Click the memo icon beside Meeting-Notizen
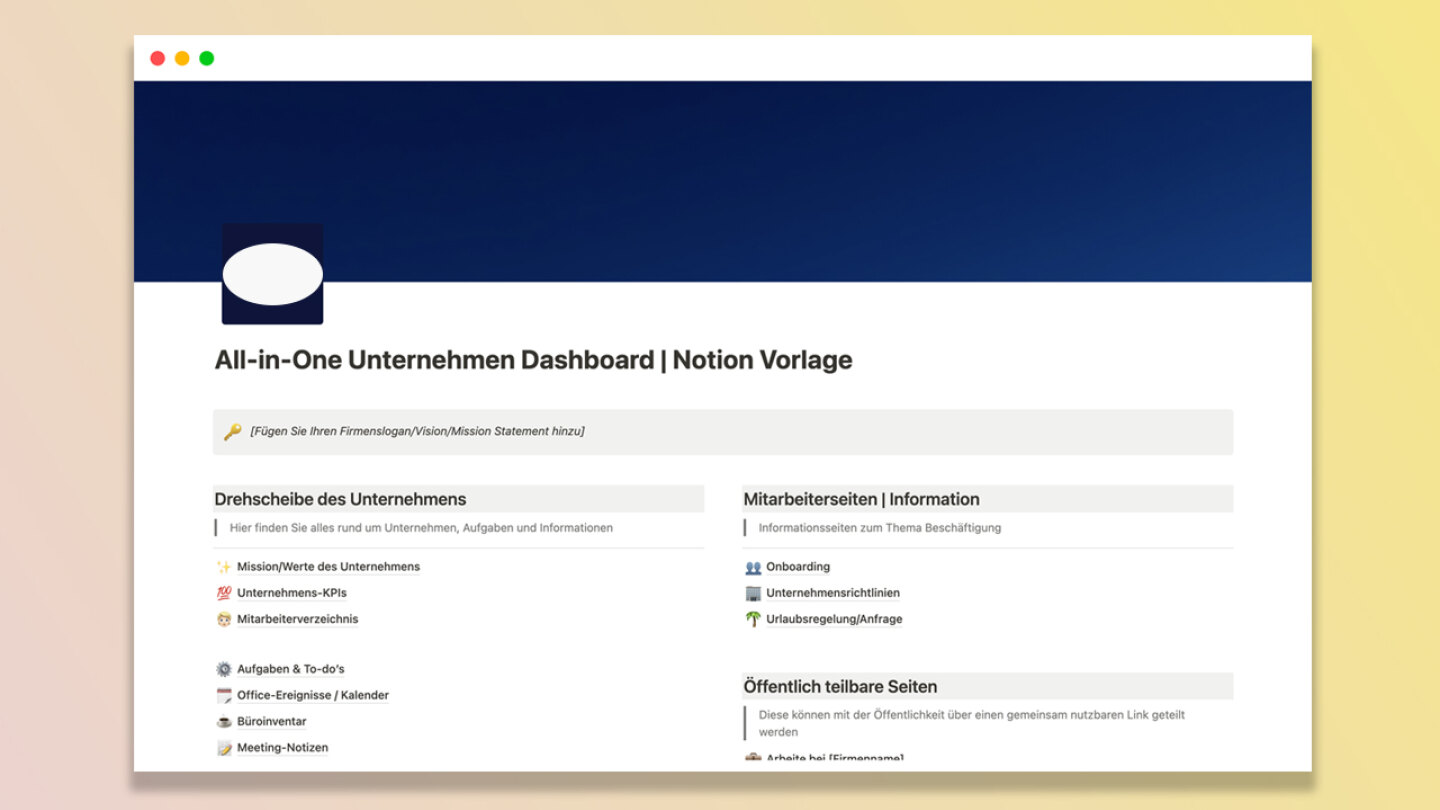 (224, 747)
